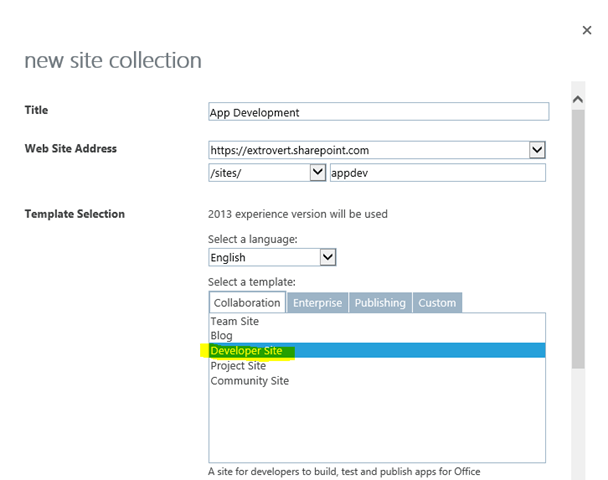Click the new site collection heading

(x=113, y=60)
